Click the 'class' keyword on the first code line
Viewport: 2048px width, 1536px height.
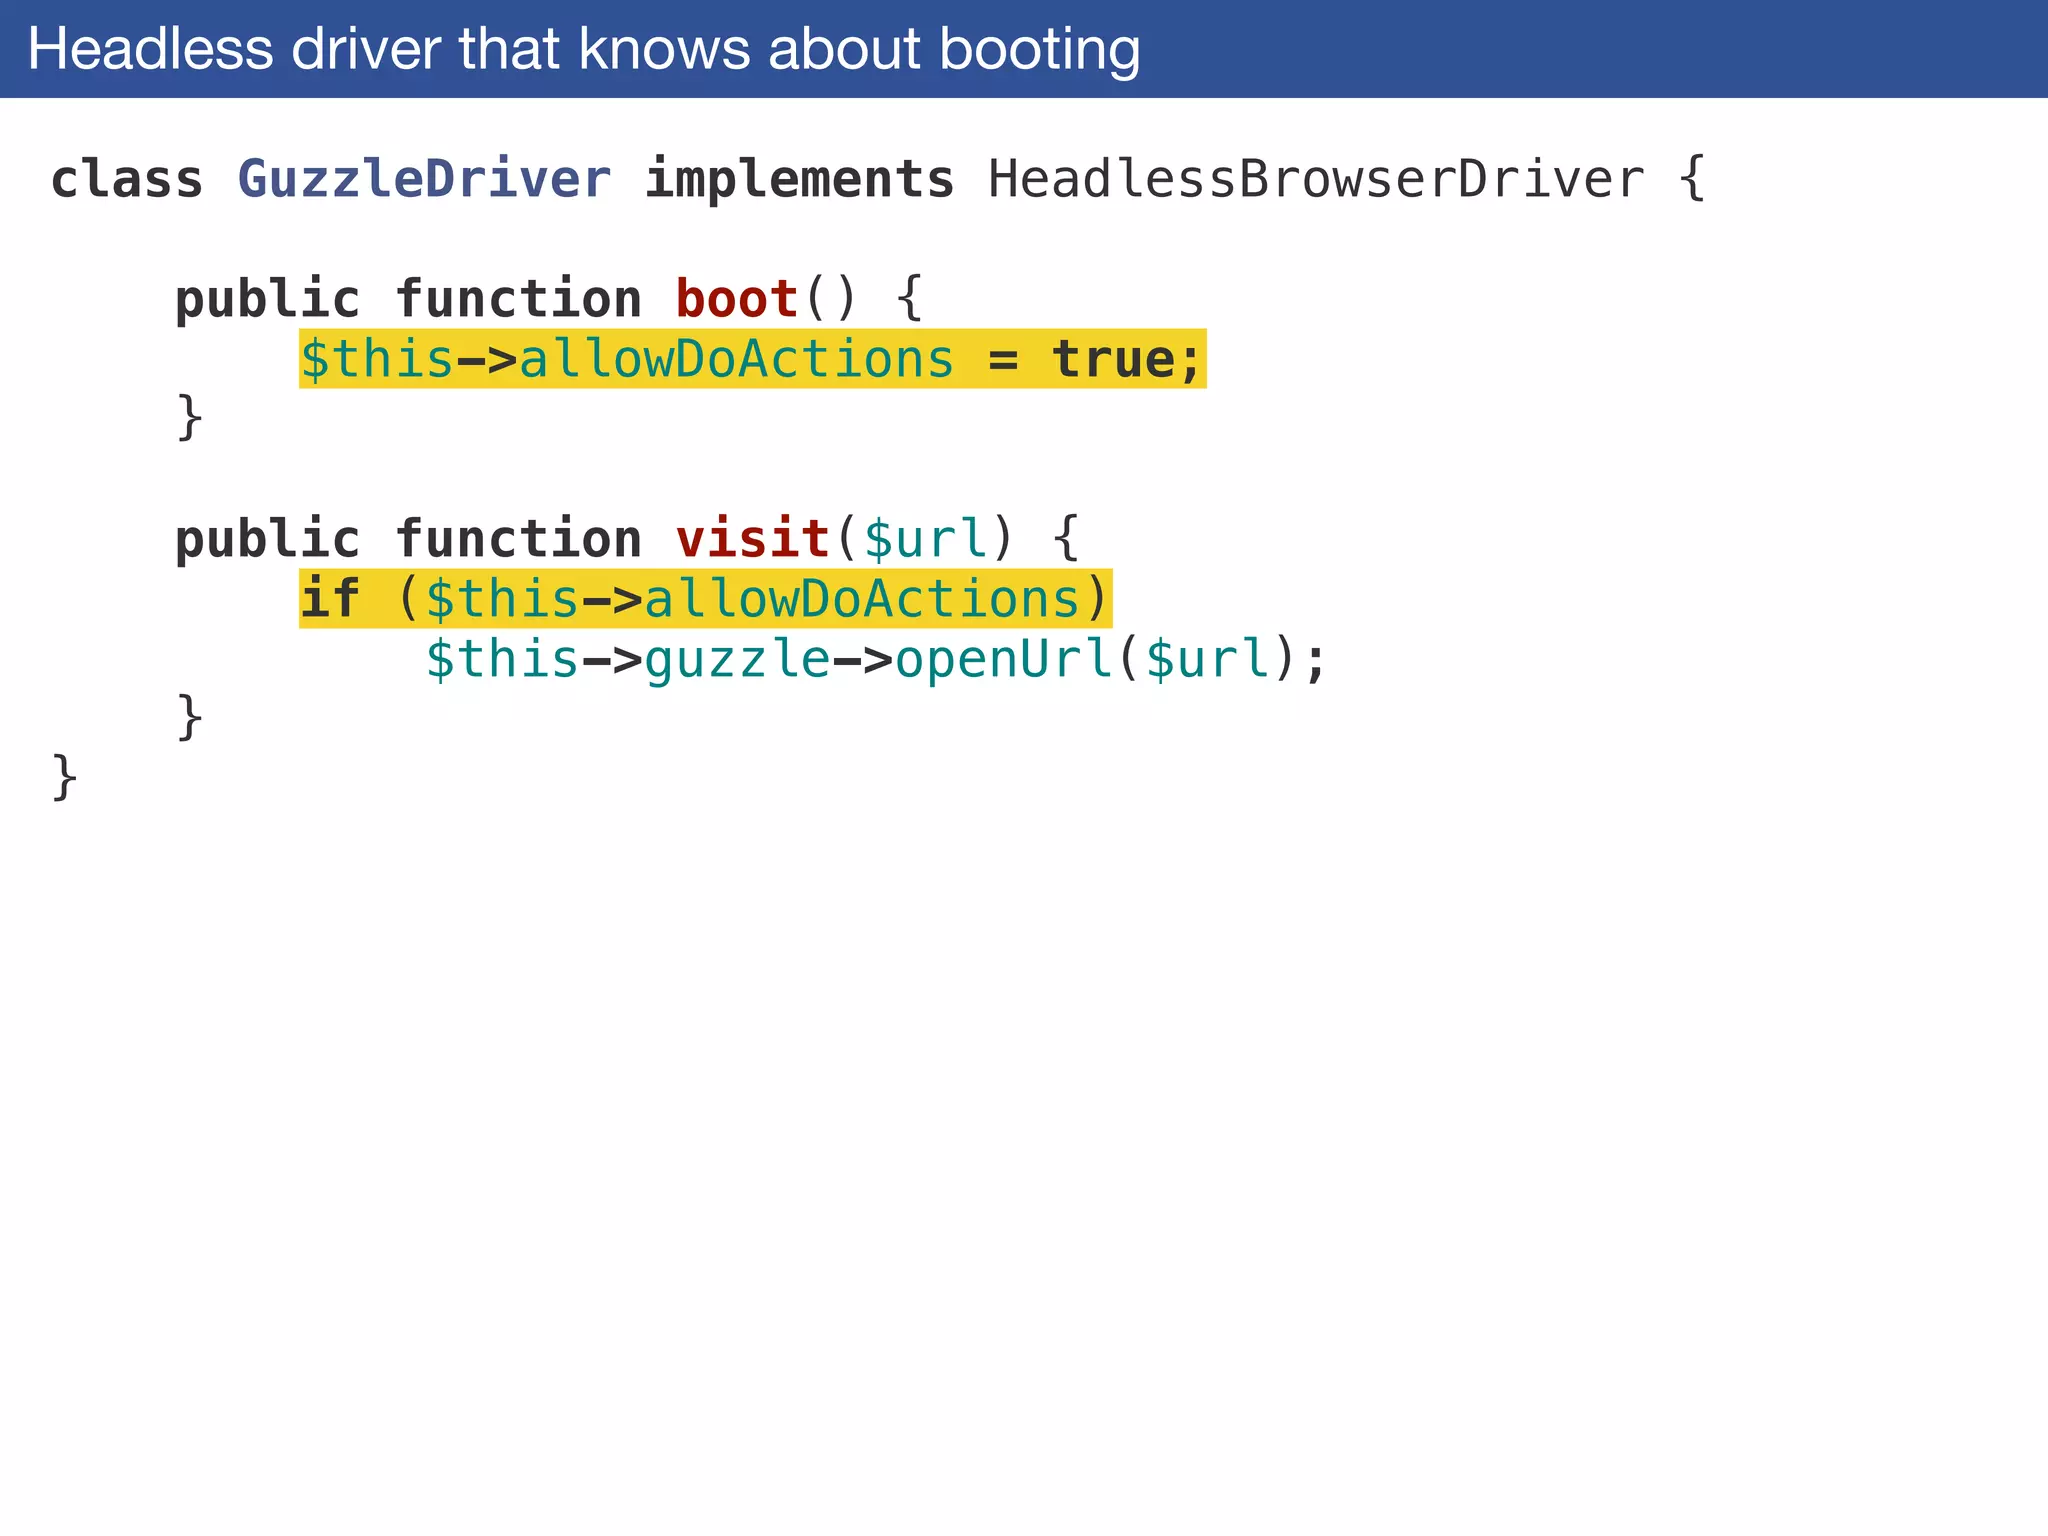click(x=127, y=180)
